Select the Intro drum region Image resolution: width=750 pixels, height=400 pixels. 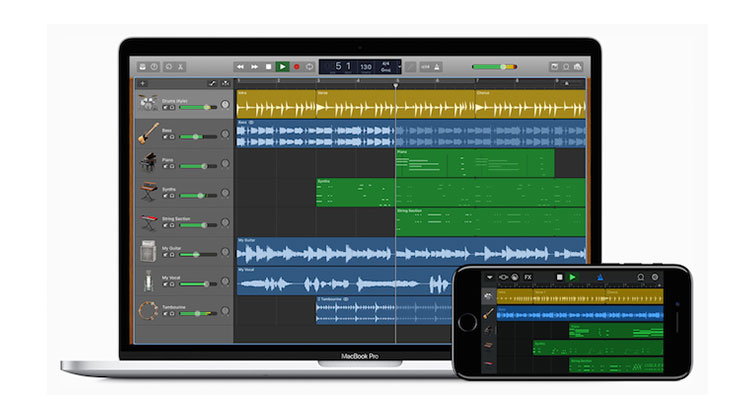tap(276, 104)
